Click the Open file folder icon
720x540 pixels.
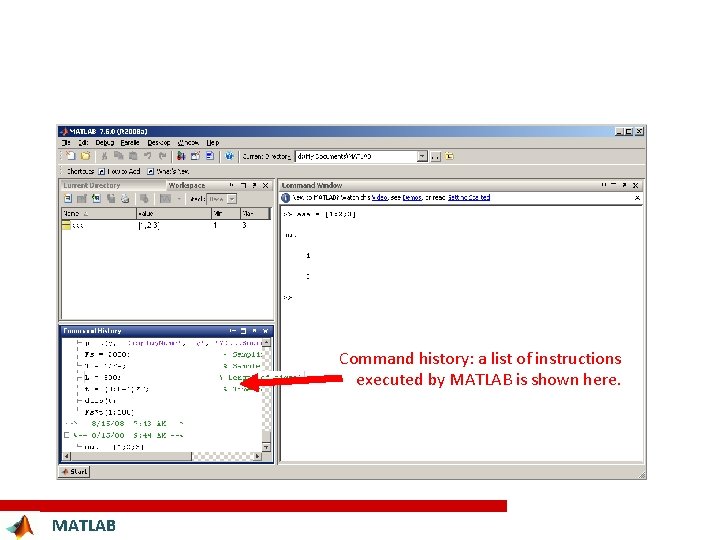coord(85,156)
